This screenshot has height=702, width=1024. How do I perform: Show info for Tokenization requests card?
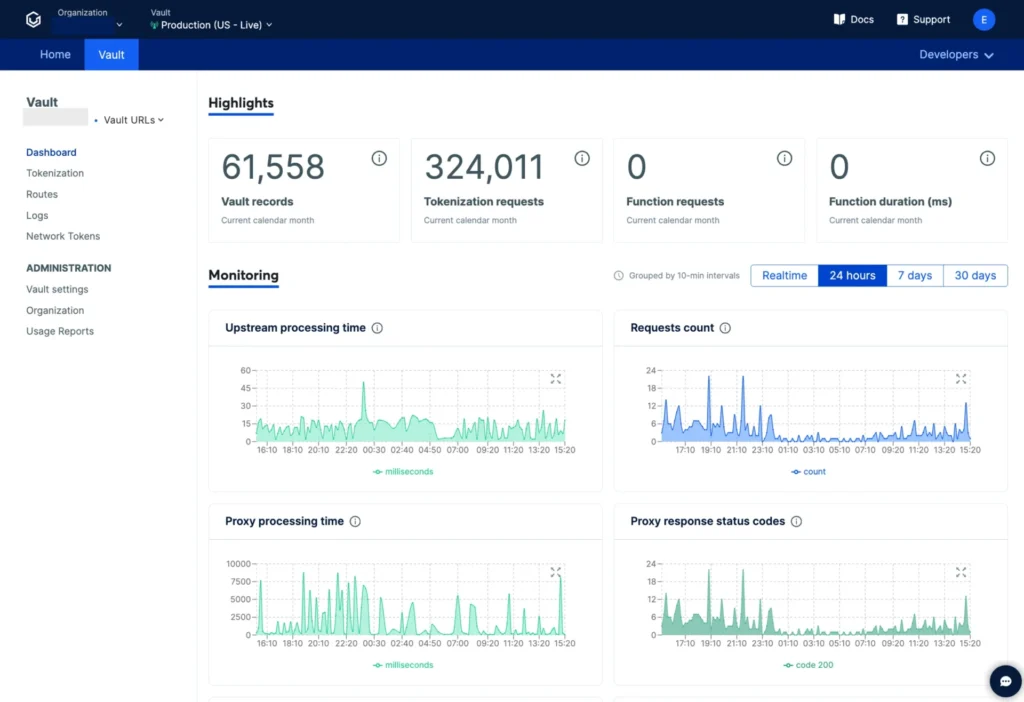click(582, 158)
